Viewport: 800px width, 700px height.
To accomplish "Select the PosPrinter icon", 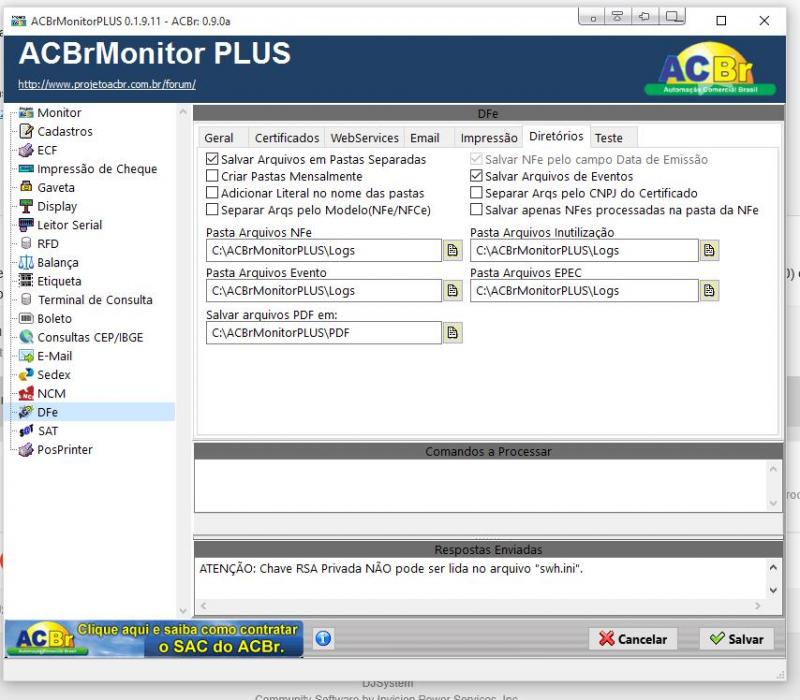I will click(26, 449).
